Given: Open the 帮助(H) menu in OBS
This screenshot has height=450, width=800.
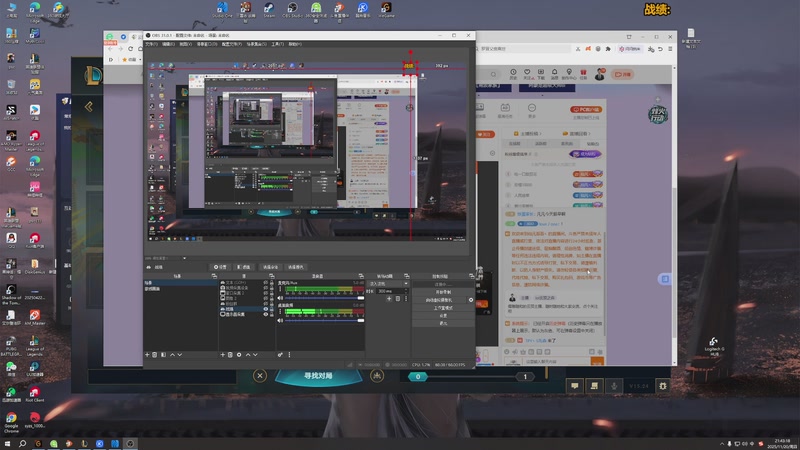Looking at the screenshot, I should tap(295, 44).
